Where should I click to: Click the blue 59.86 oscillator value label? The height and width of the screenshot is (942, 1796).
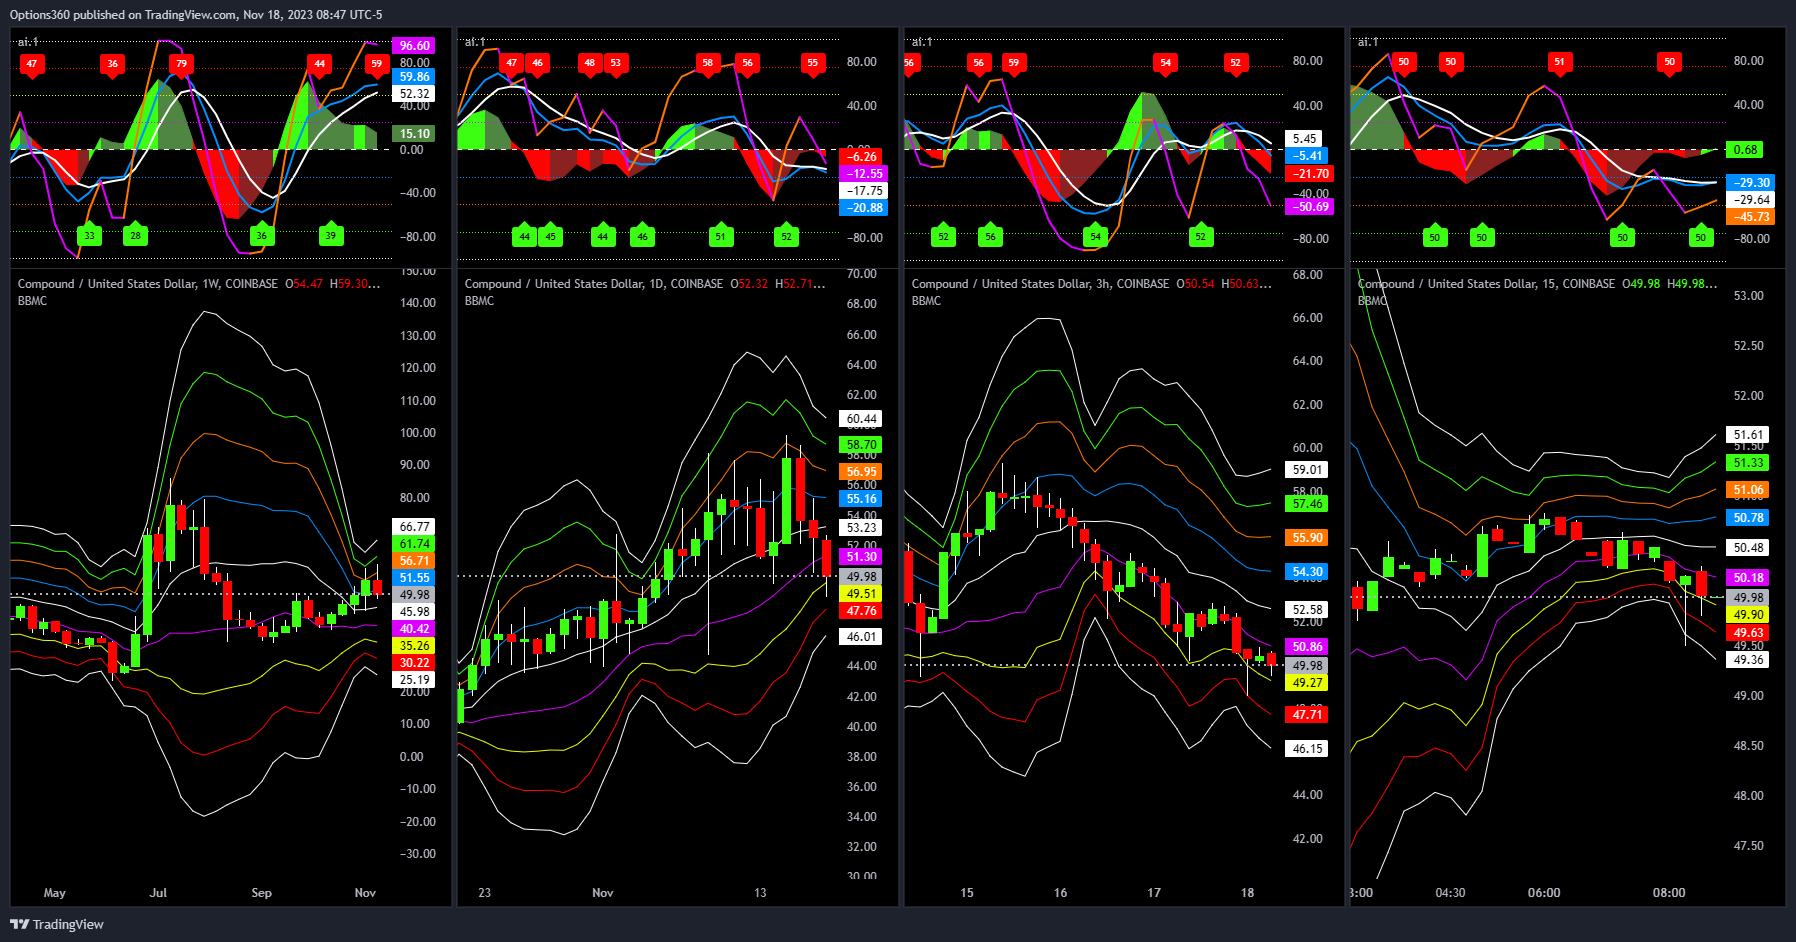point(415,77)
